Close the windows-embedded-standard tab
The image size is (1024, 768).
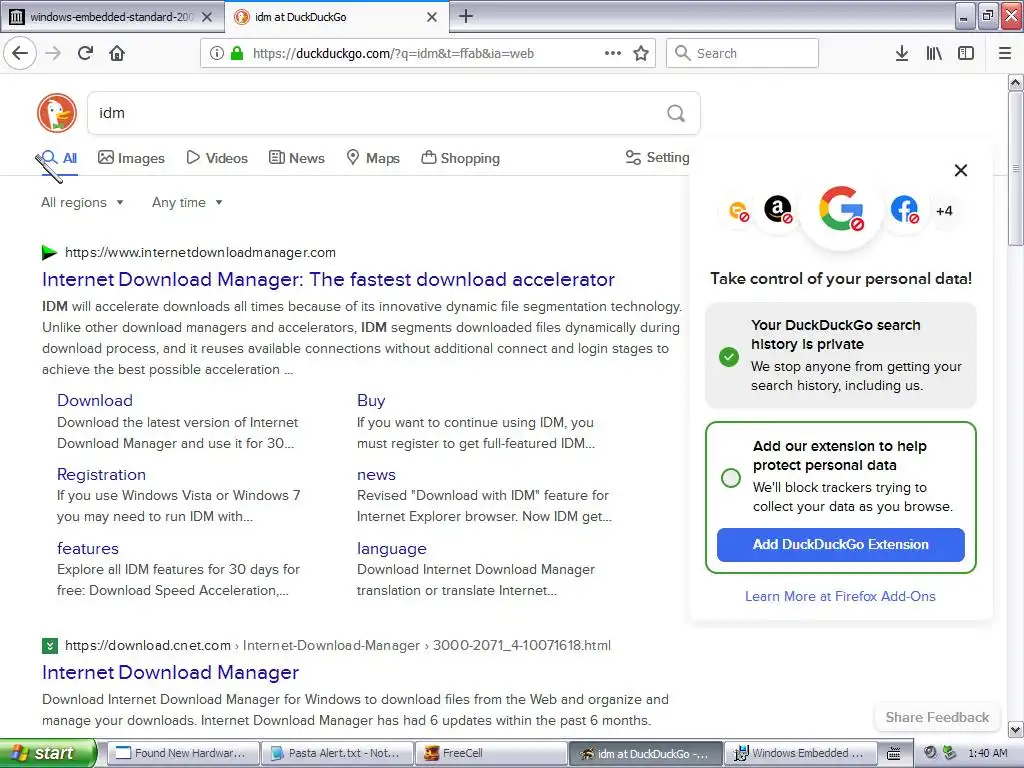tap(207, 17)
